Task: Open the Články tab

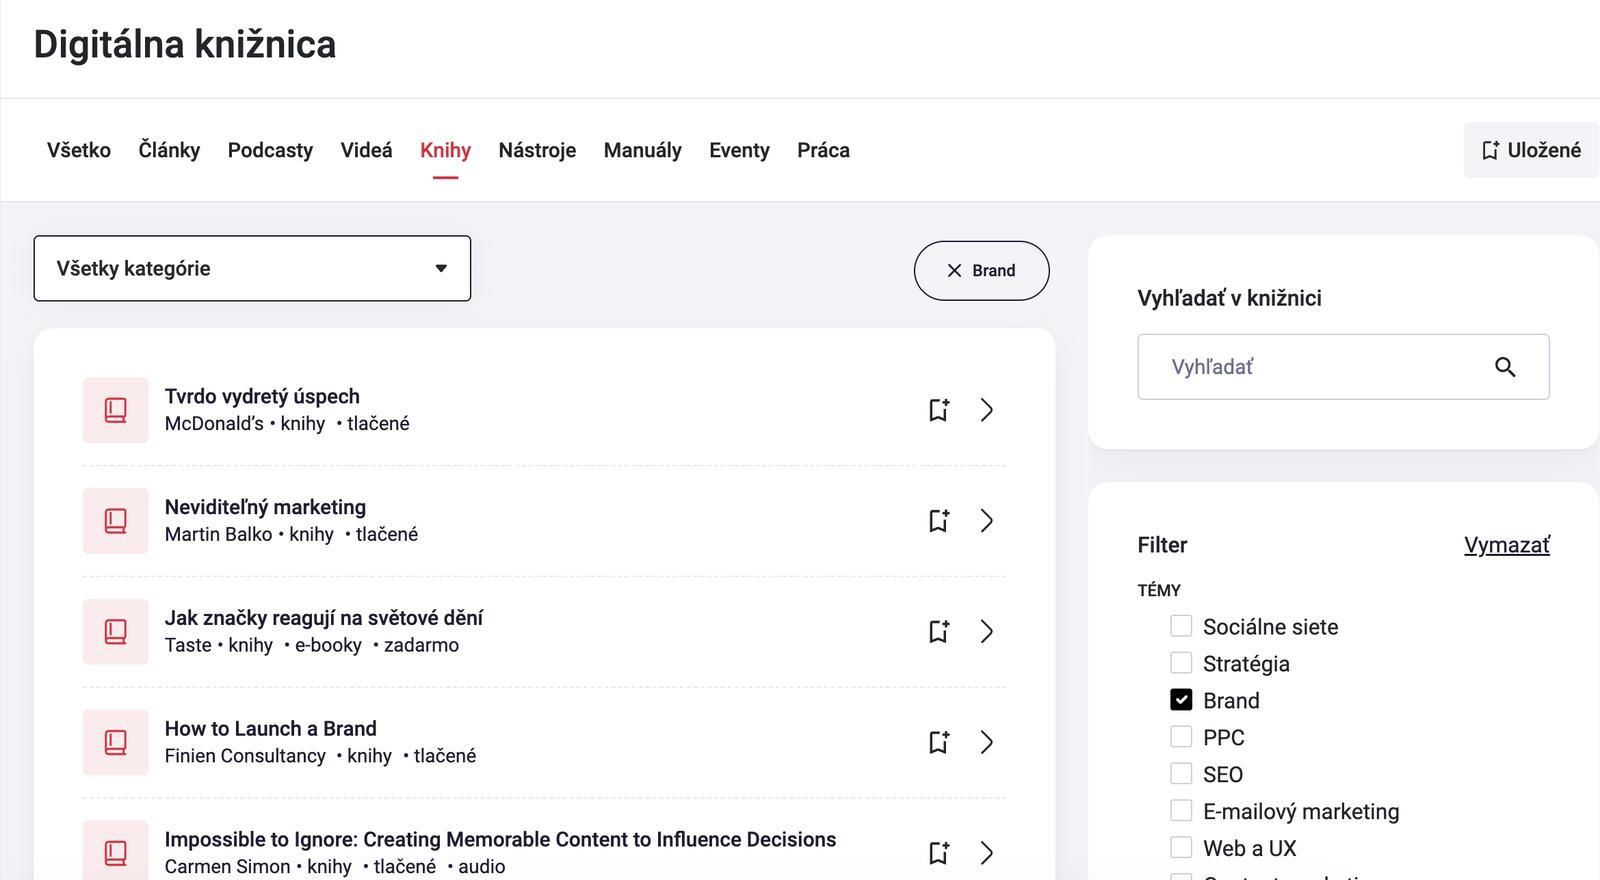Action: 169,150
